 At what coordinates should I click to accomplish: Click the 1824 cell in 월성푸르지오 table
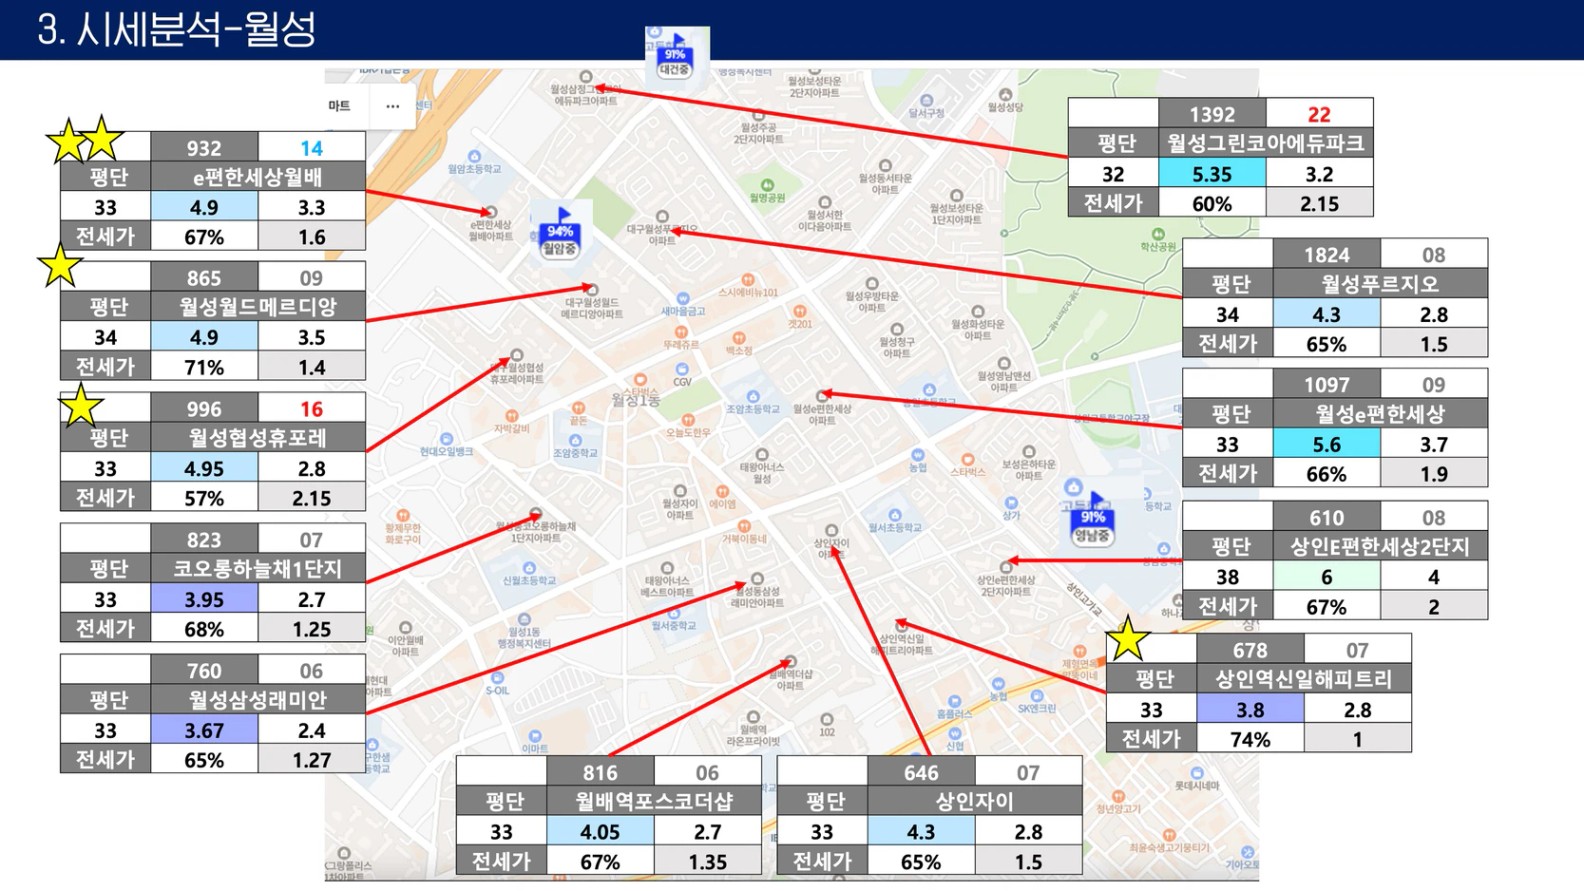pos(1327,255)
